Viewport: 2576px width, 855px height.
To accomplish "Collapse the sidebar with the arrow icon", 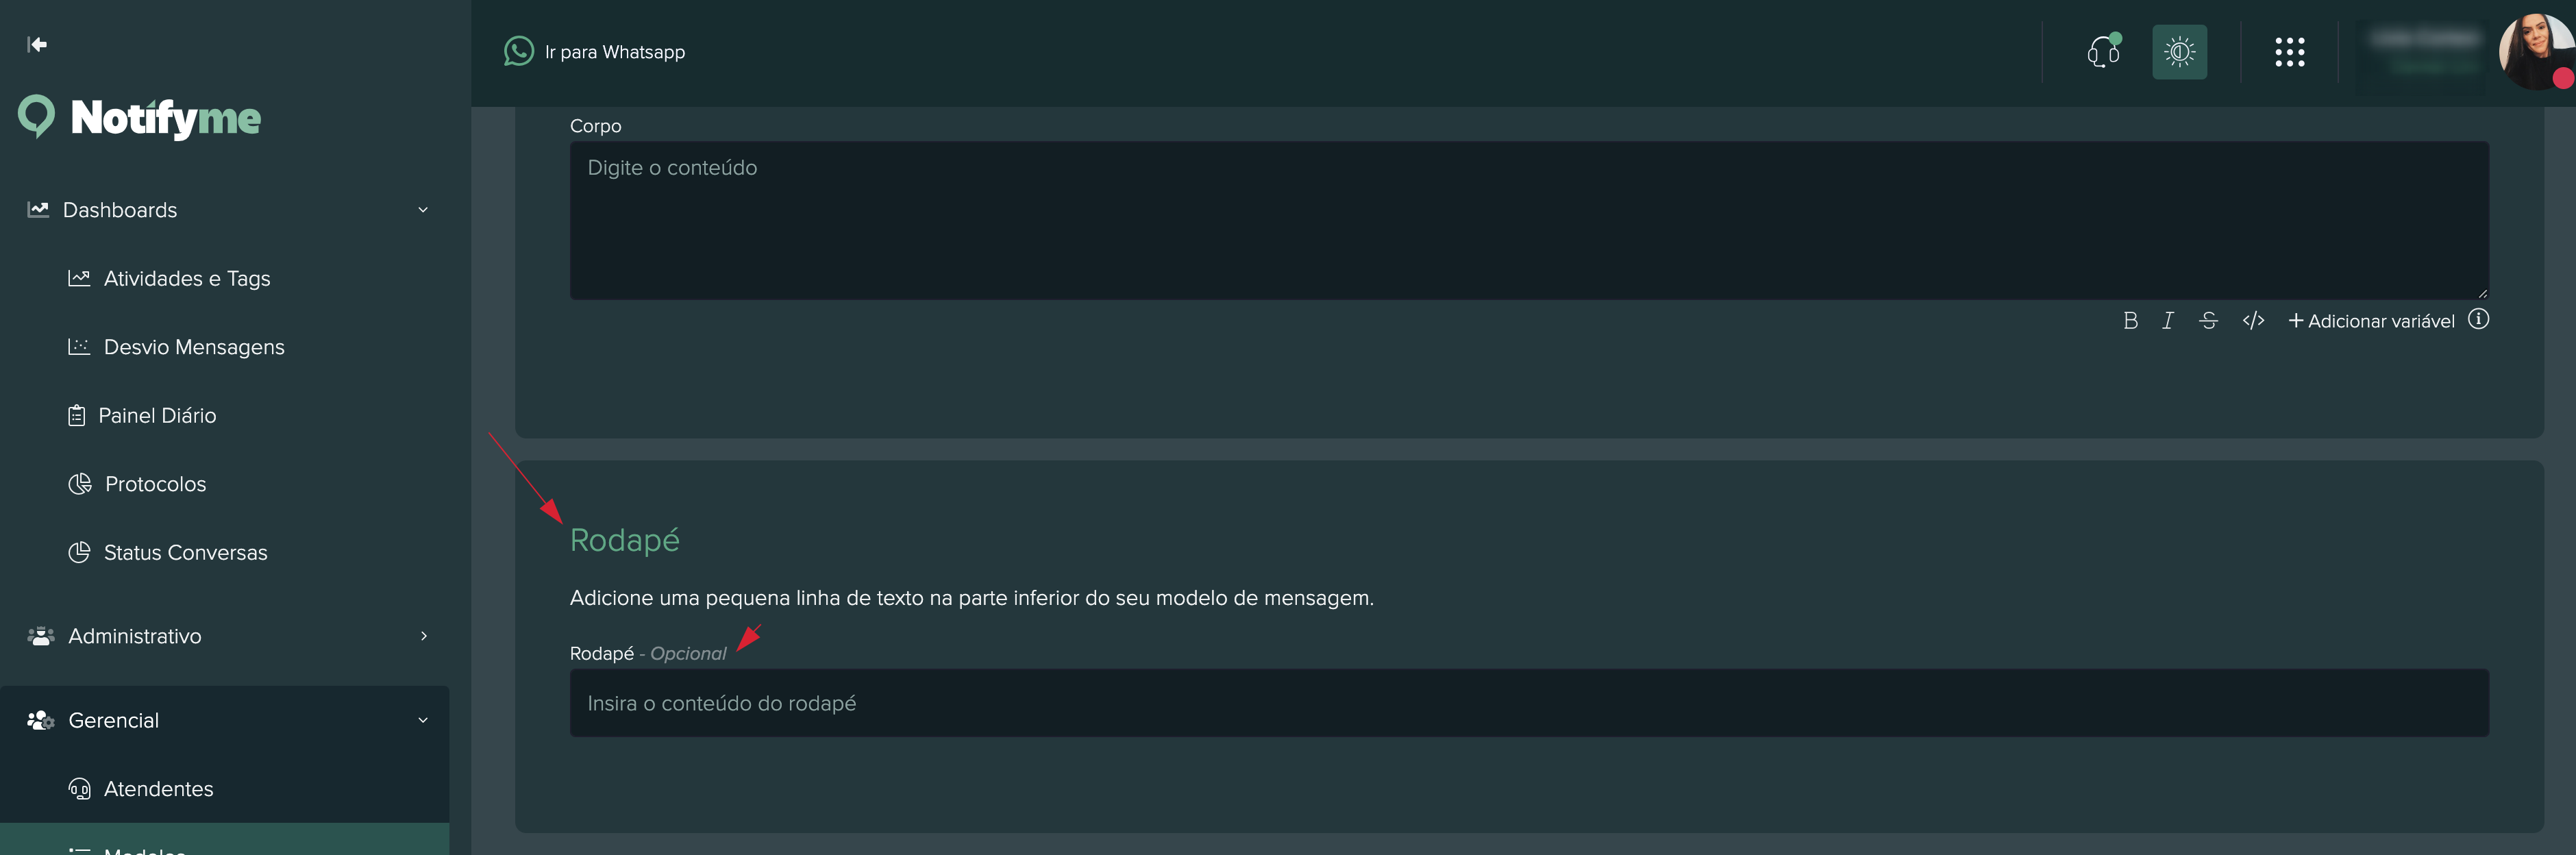I will (37, 44).
